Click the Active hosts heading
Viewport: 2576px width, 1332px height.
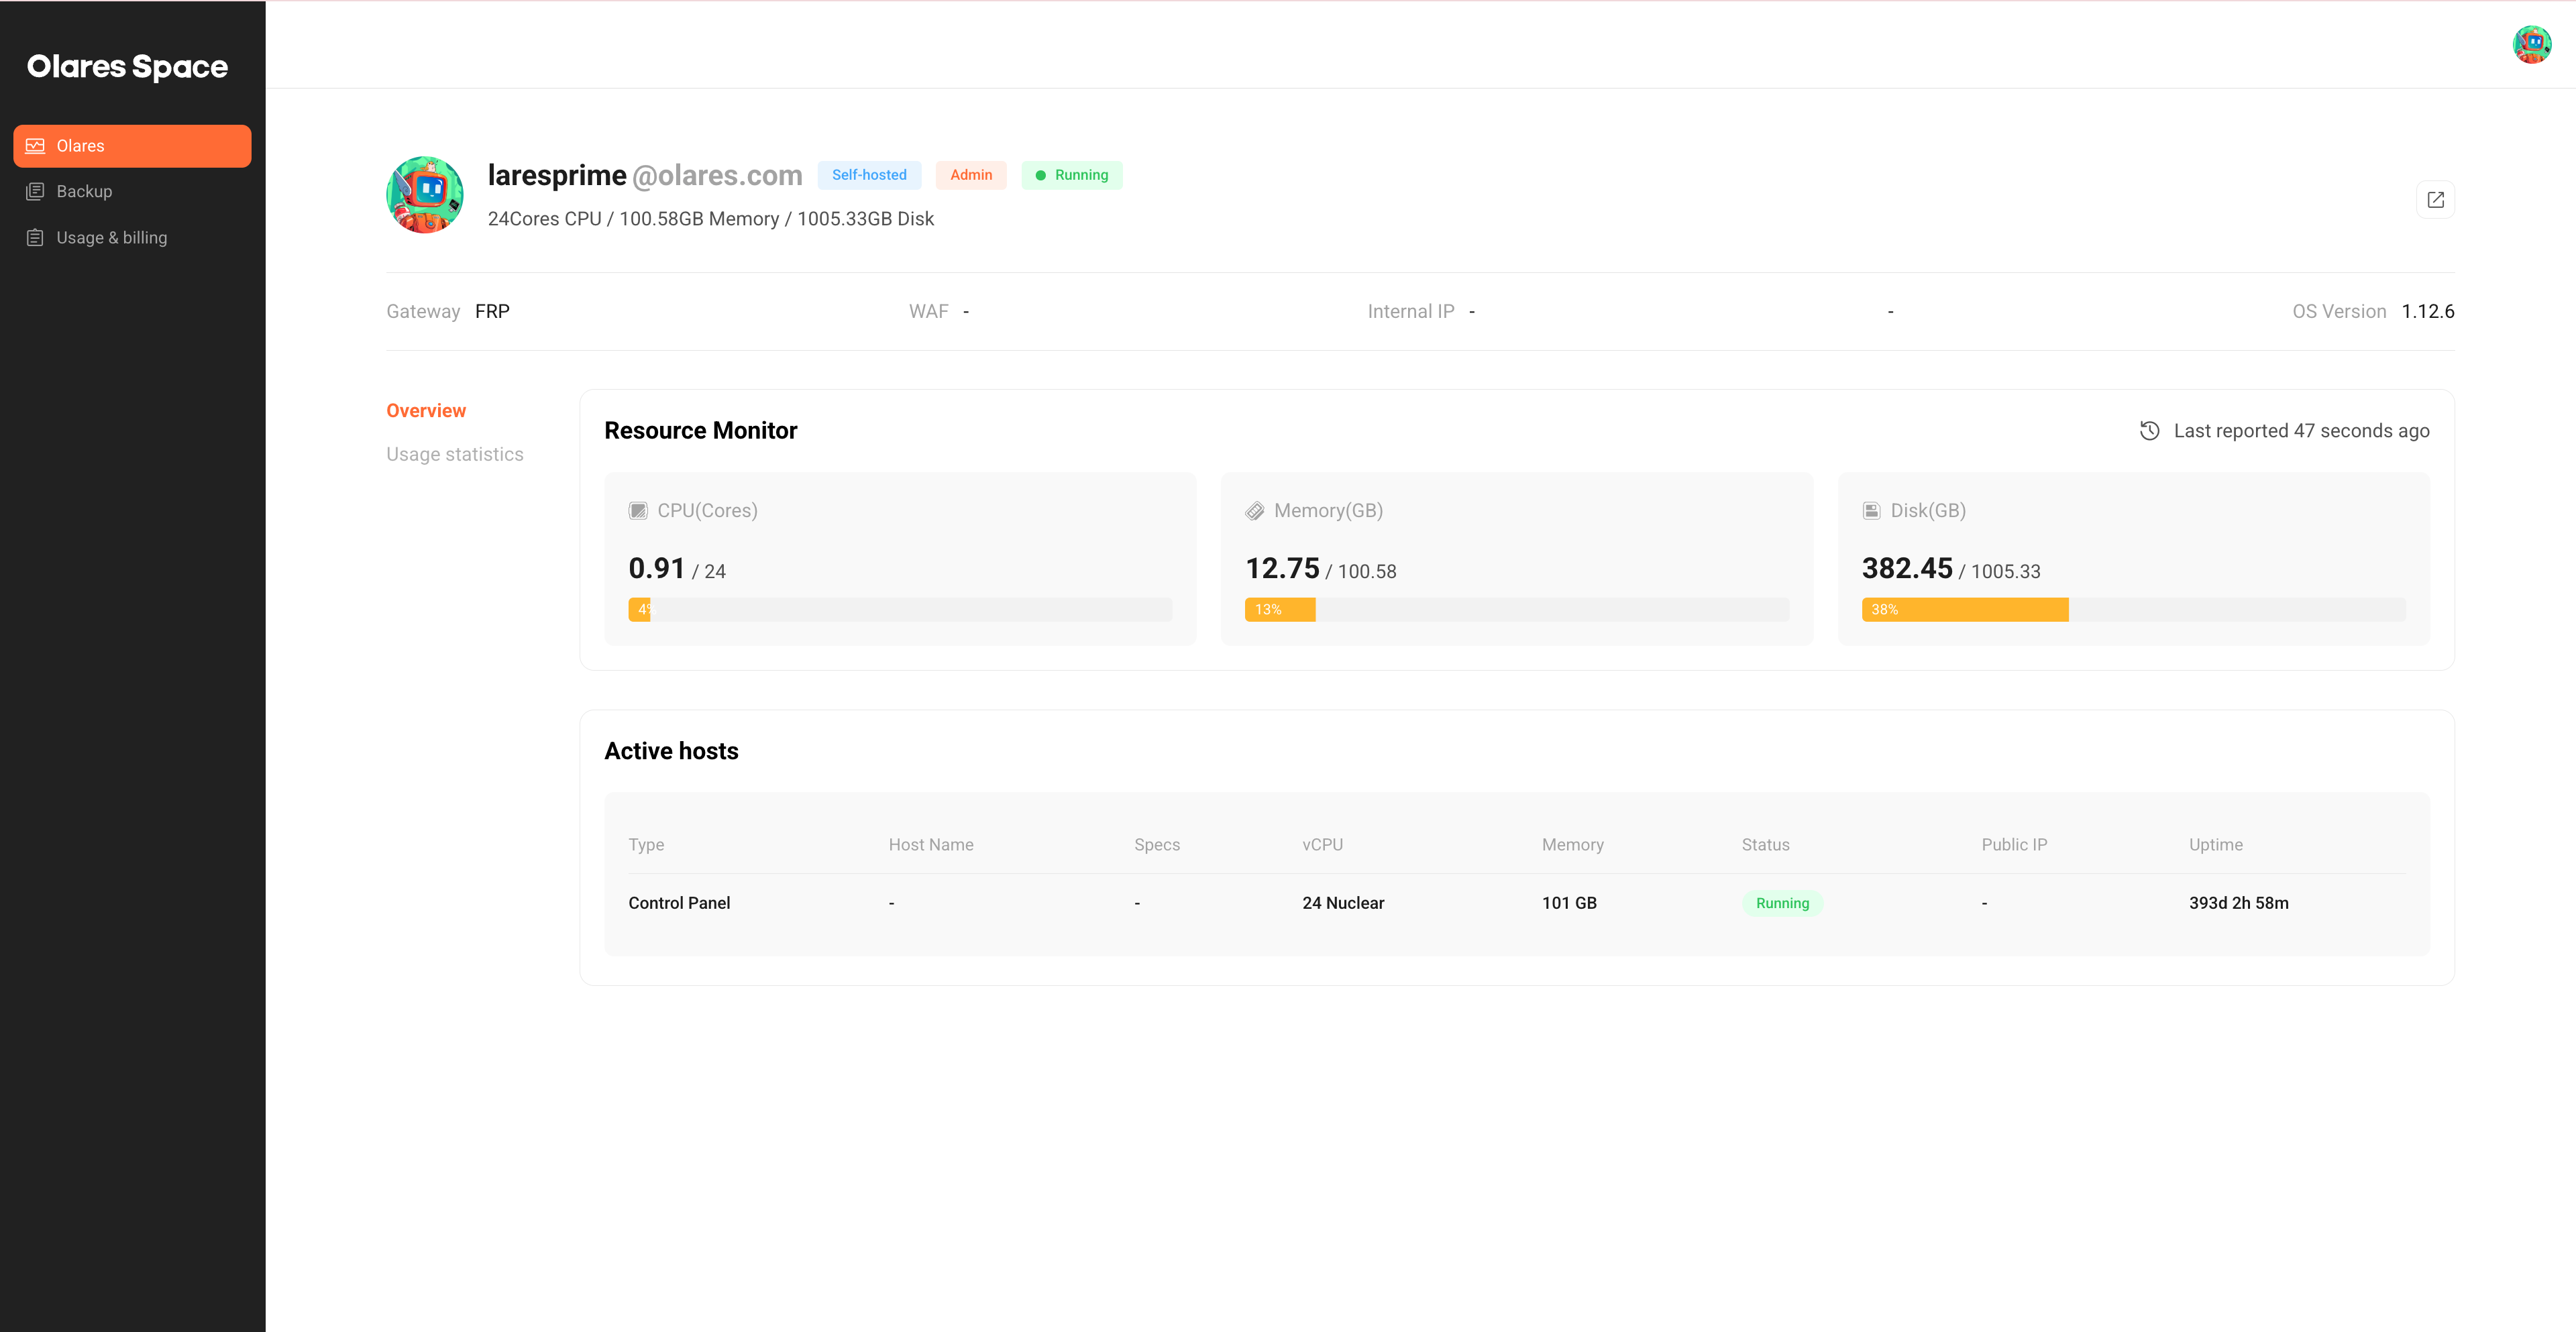coord(671,751)
